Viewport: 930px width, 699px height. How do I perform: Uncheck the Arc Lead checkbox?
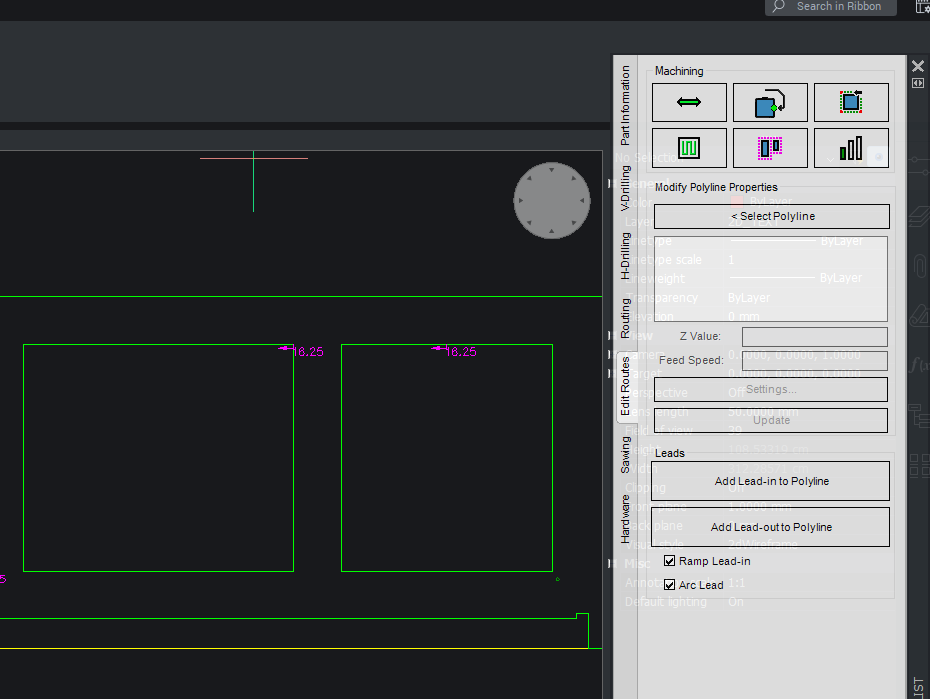(x=670, y=585)
